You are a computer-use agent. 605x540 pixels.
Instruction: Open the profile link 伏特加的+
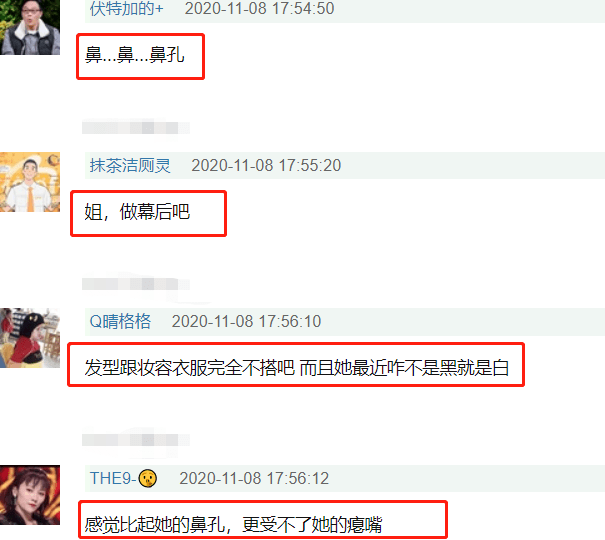coord(127,8)
